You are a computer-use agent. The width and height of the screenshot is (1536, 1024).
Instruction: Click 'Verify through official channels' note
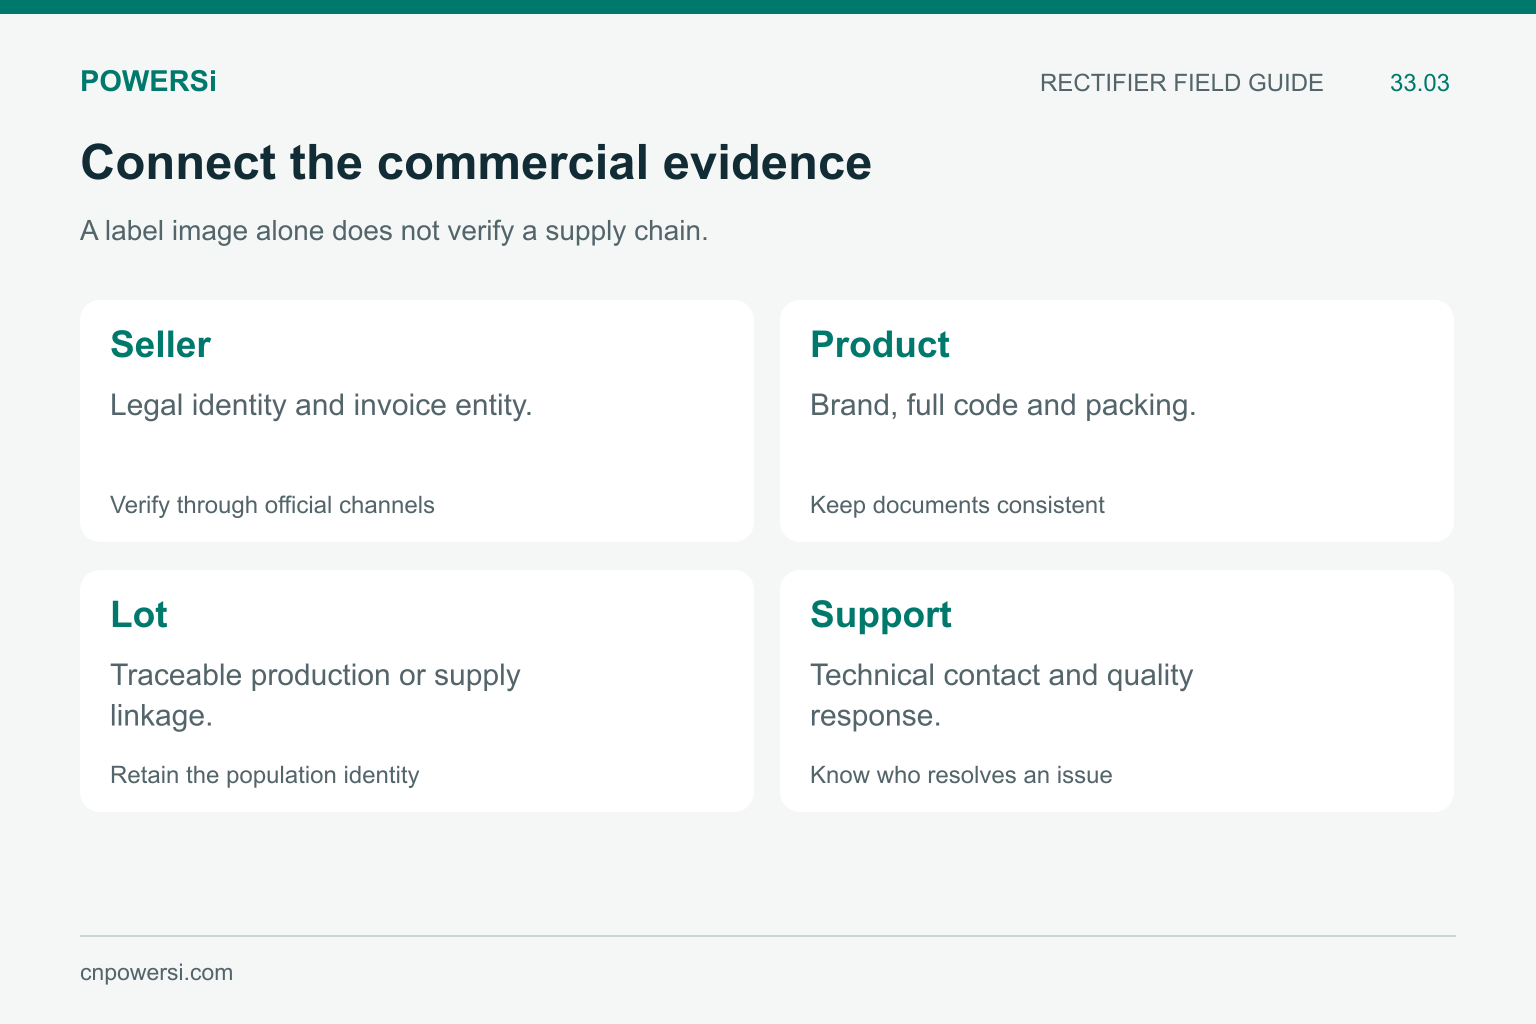[272, 505]
